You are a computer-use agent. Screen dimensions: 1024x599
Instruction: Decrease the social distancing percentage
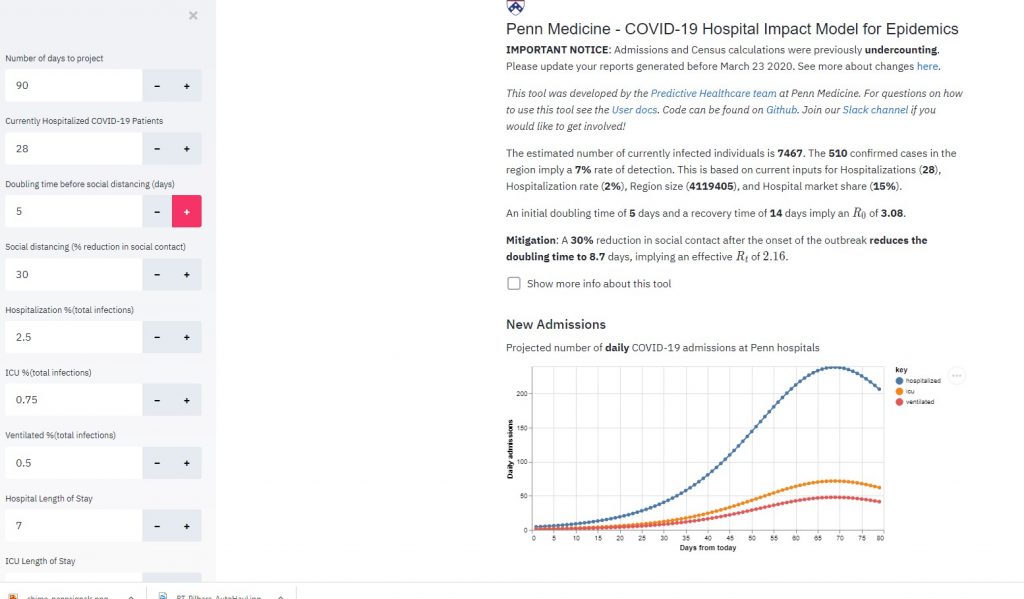(x=157, y=274)
